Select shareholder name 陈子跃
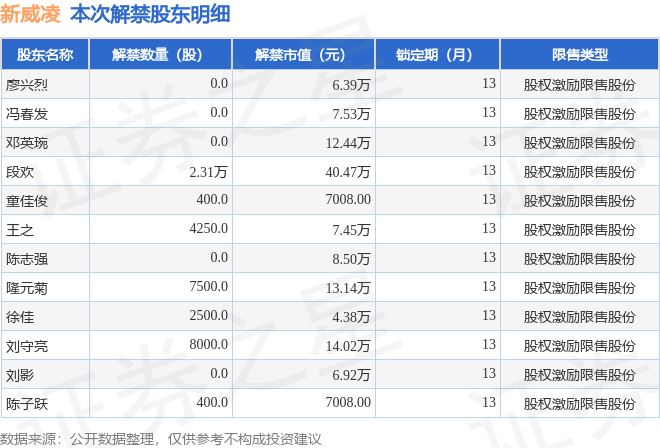The width and height of the screenshot is (660, 448). 27,404
